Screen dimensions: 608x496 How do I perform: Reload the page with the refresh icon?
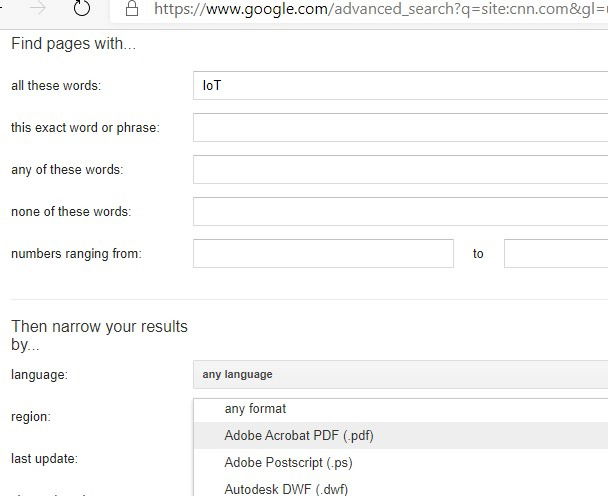point(83,9)
